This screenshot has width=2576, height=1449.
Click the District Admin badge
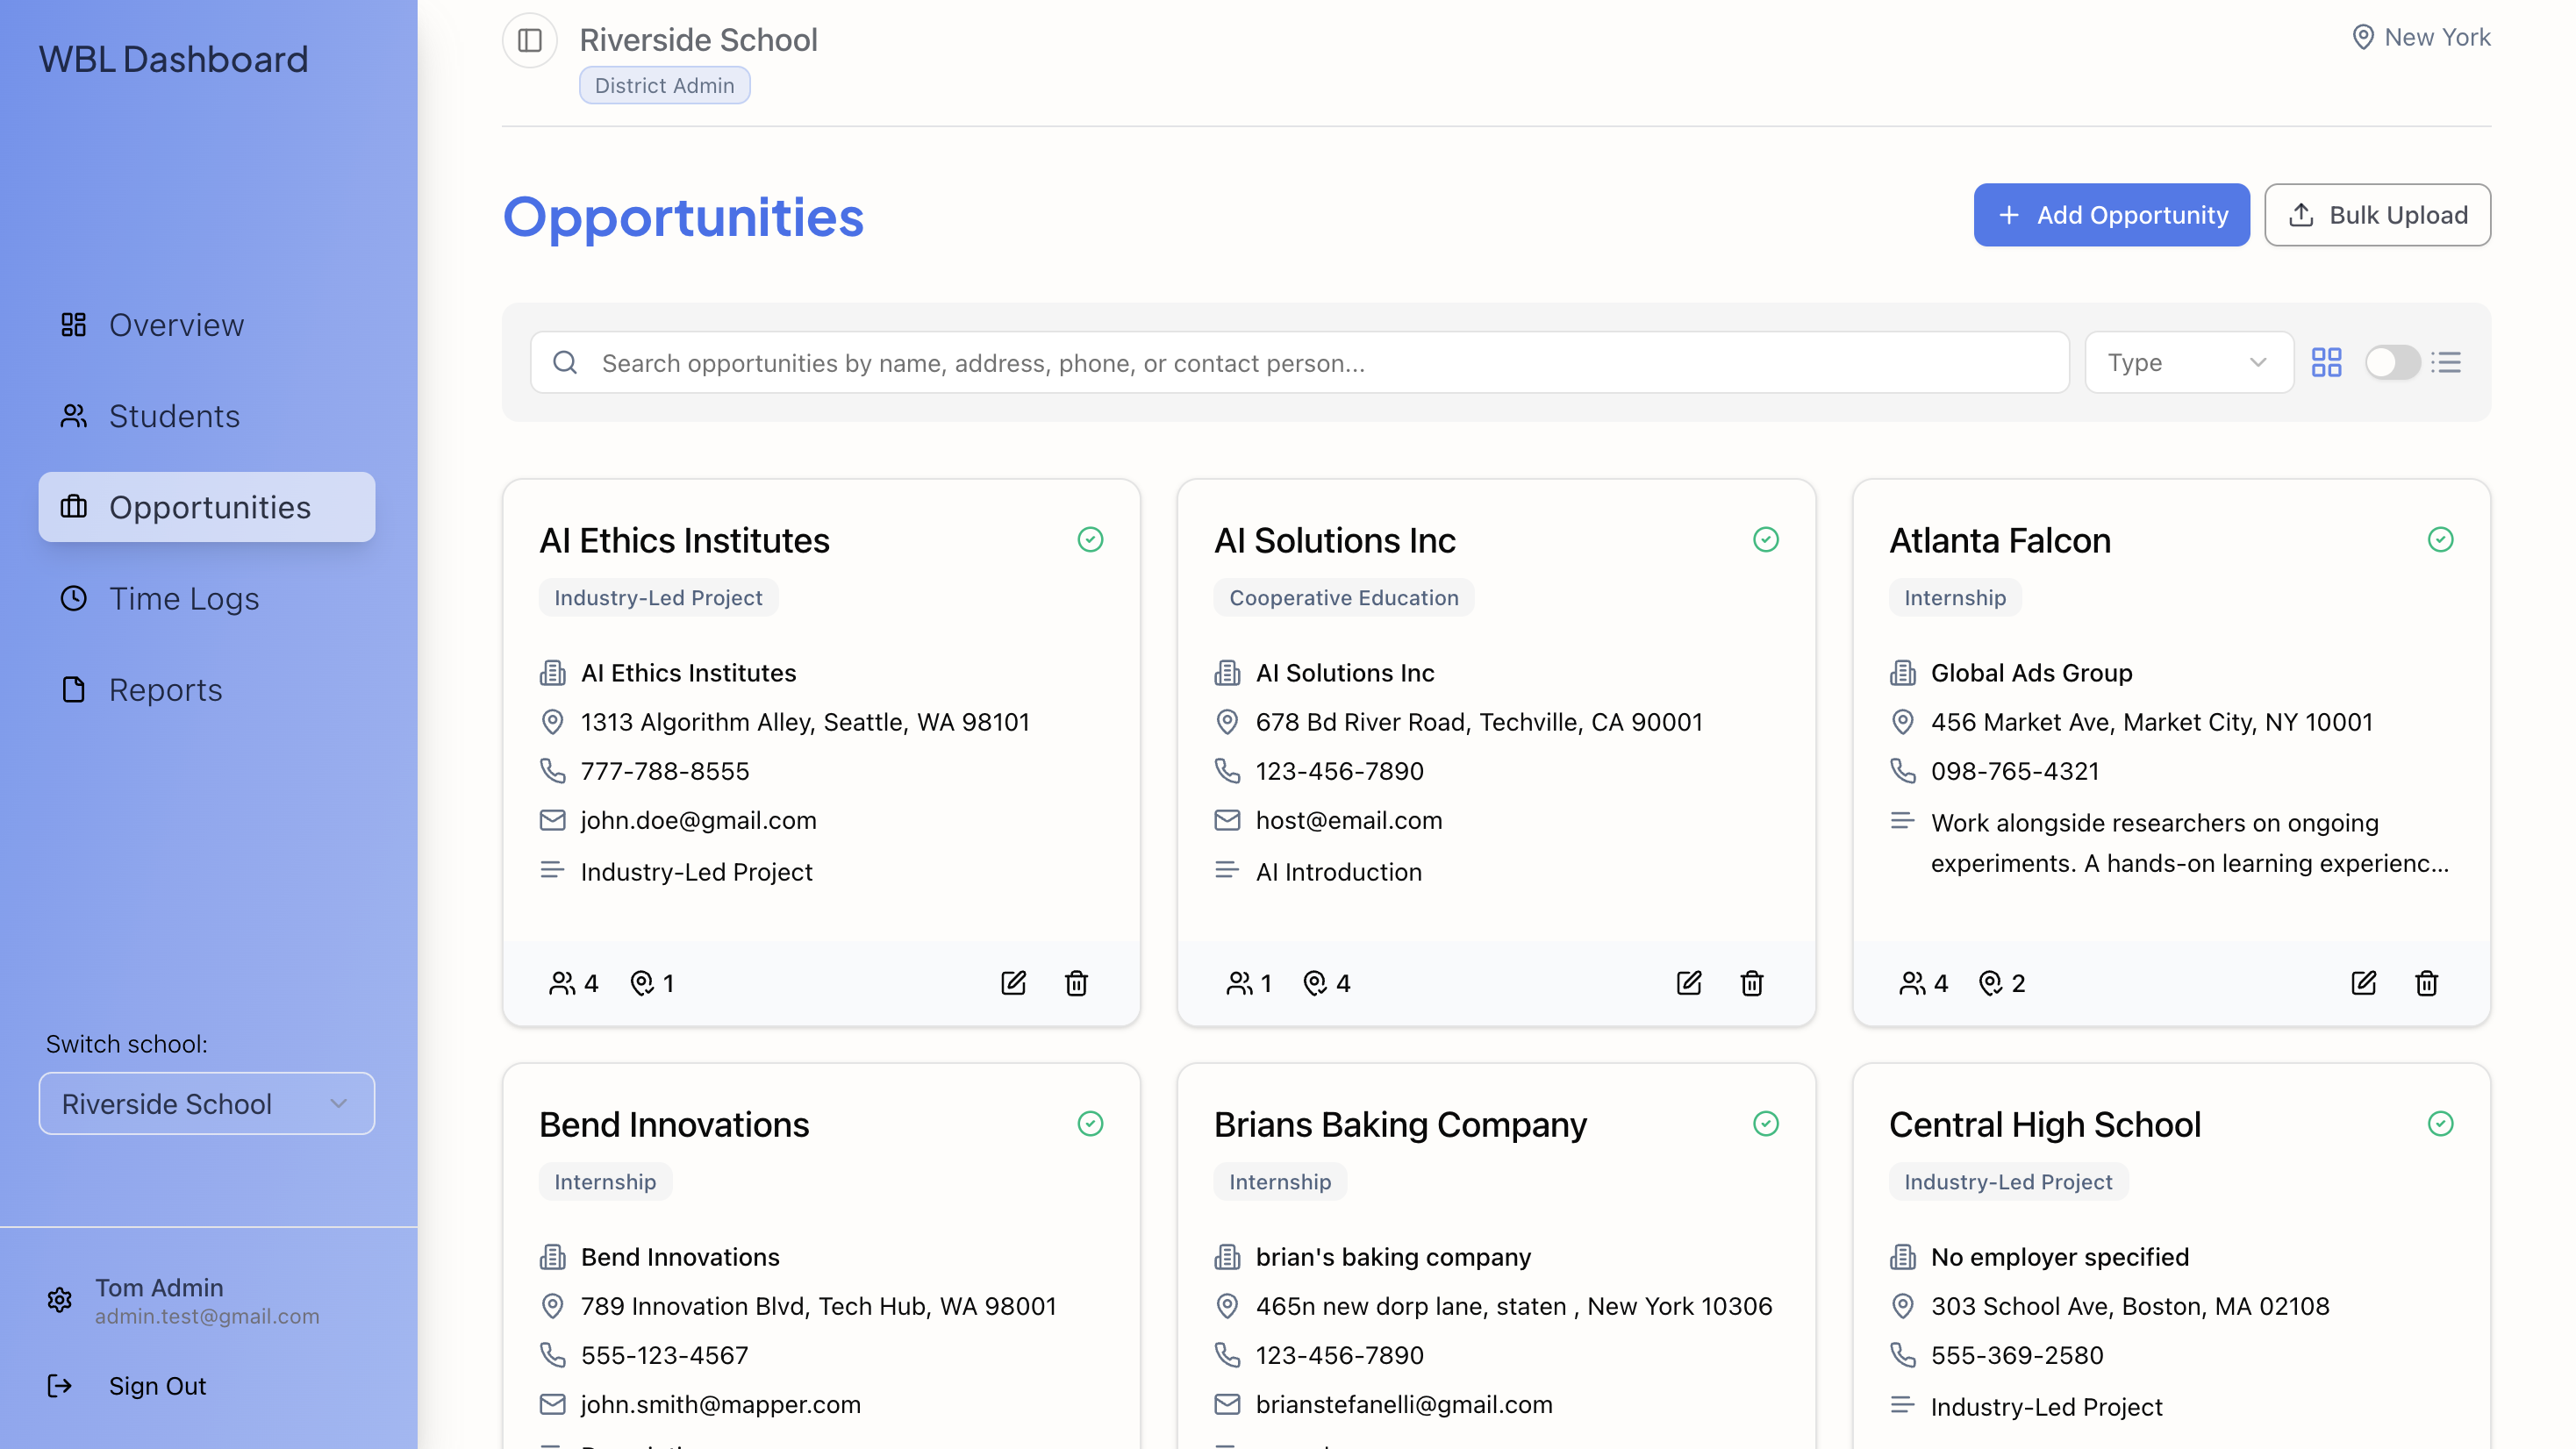pos(664,85)
